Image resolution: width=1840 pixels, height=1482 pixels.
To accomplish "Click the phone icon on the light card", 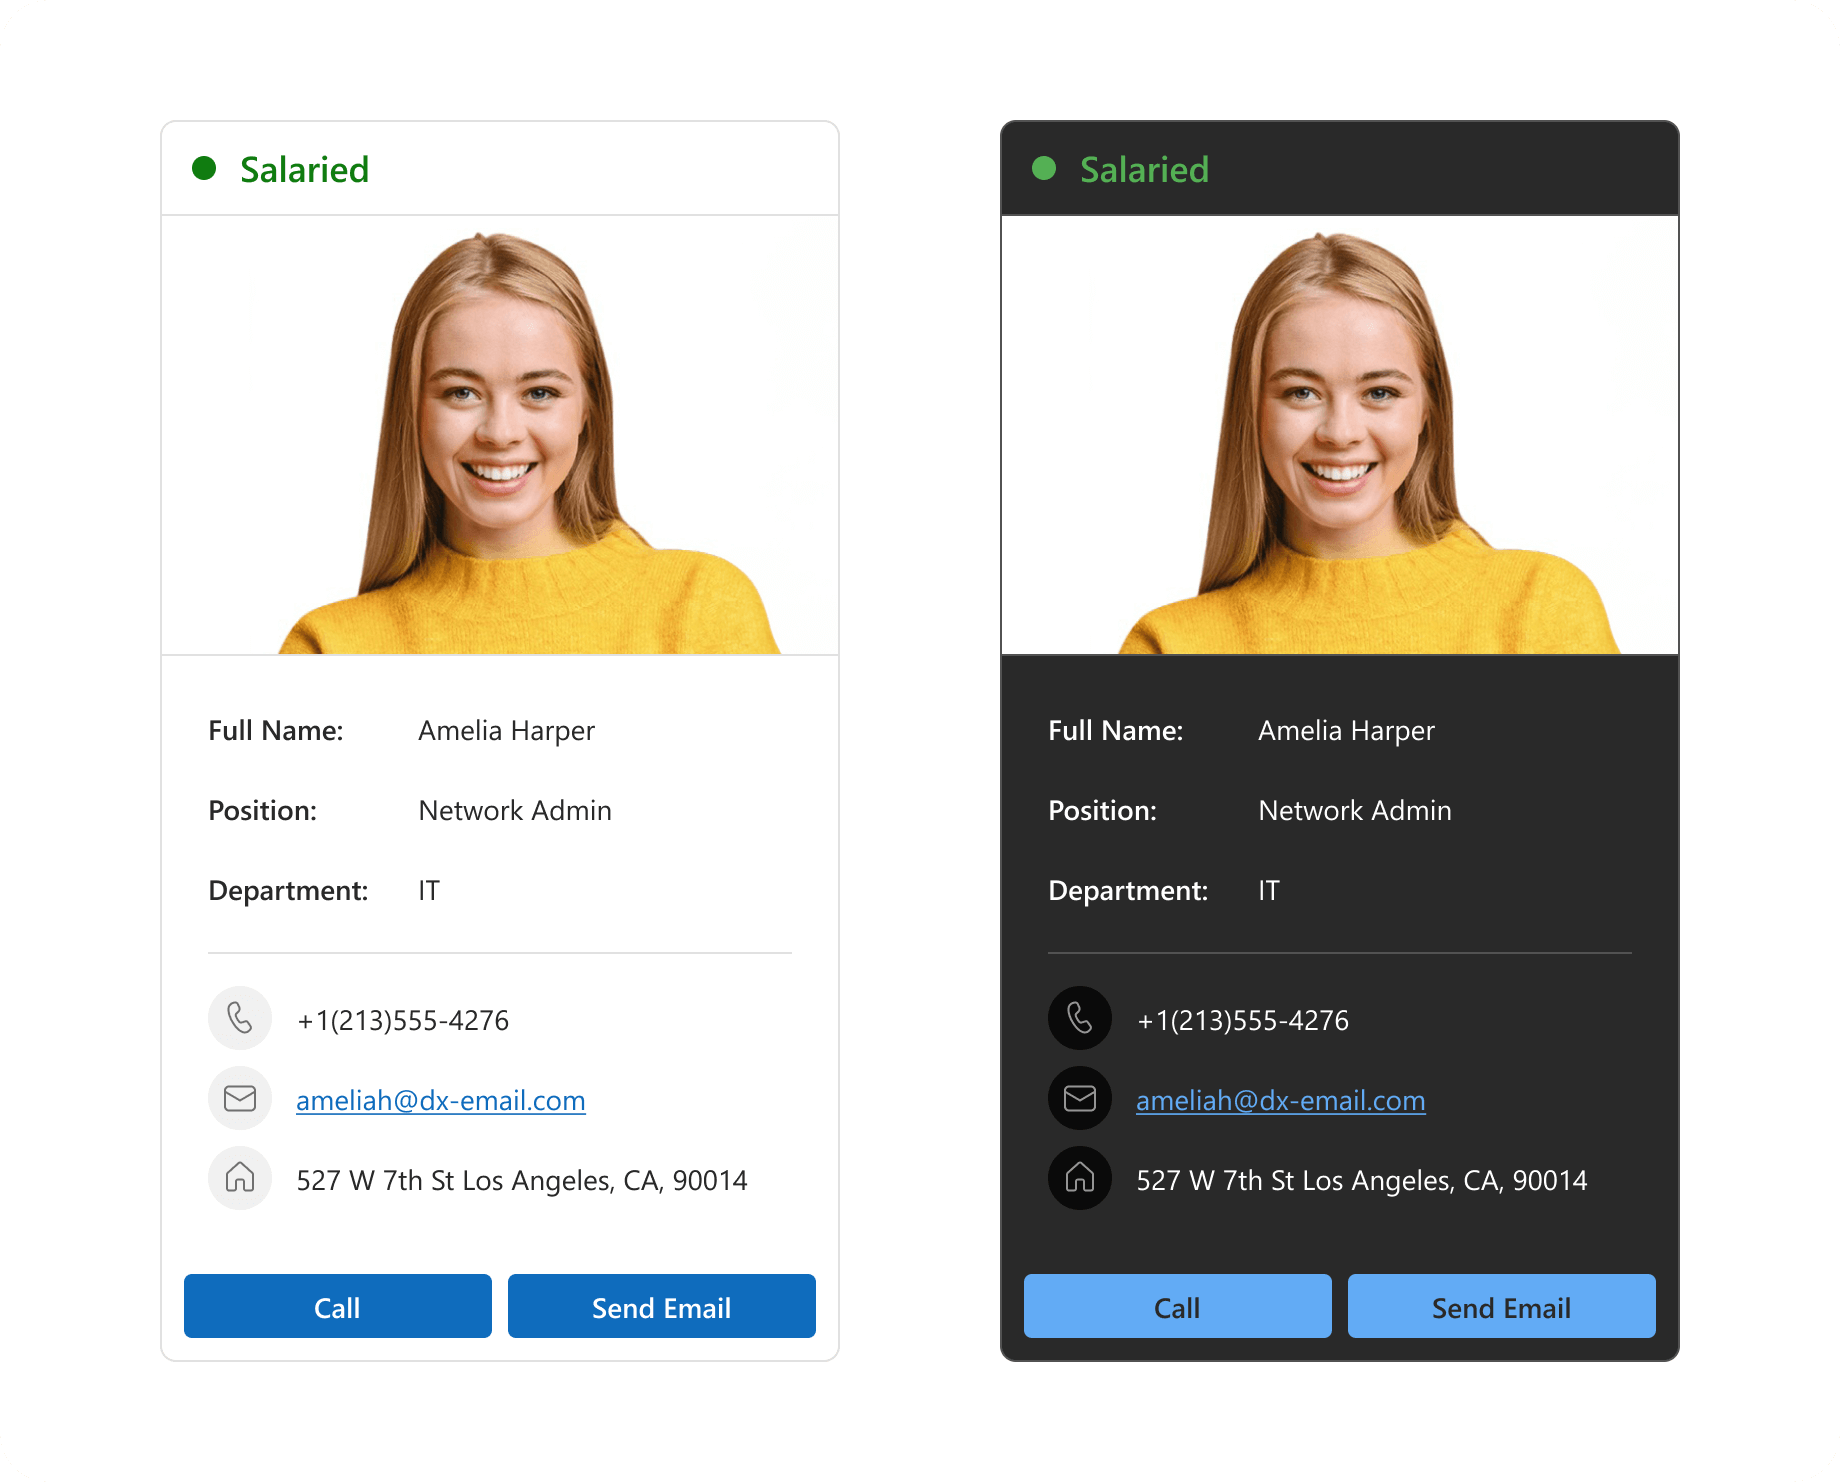I will coord(240,1018).
